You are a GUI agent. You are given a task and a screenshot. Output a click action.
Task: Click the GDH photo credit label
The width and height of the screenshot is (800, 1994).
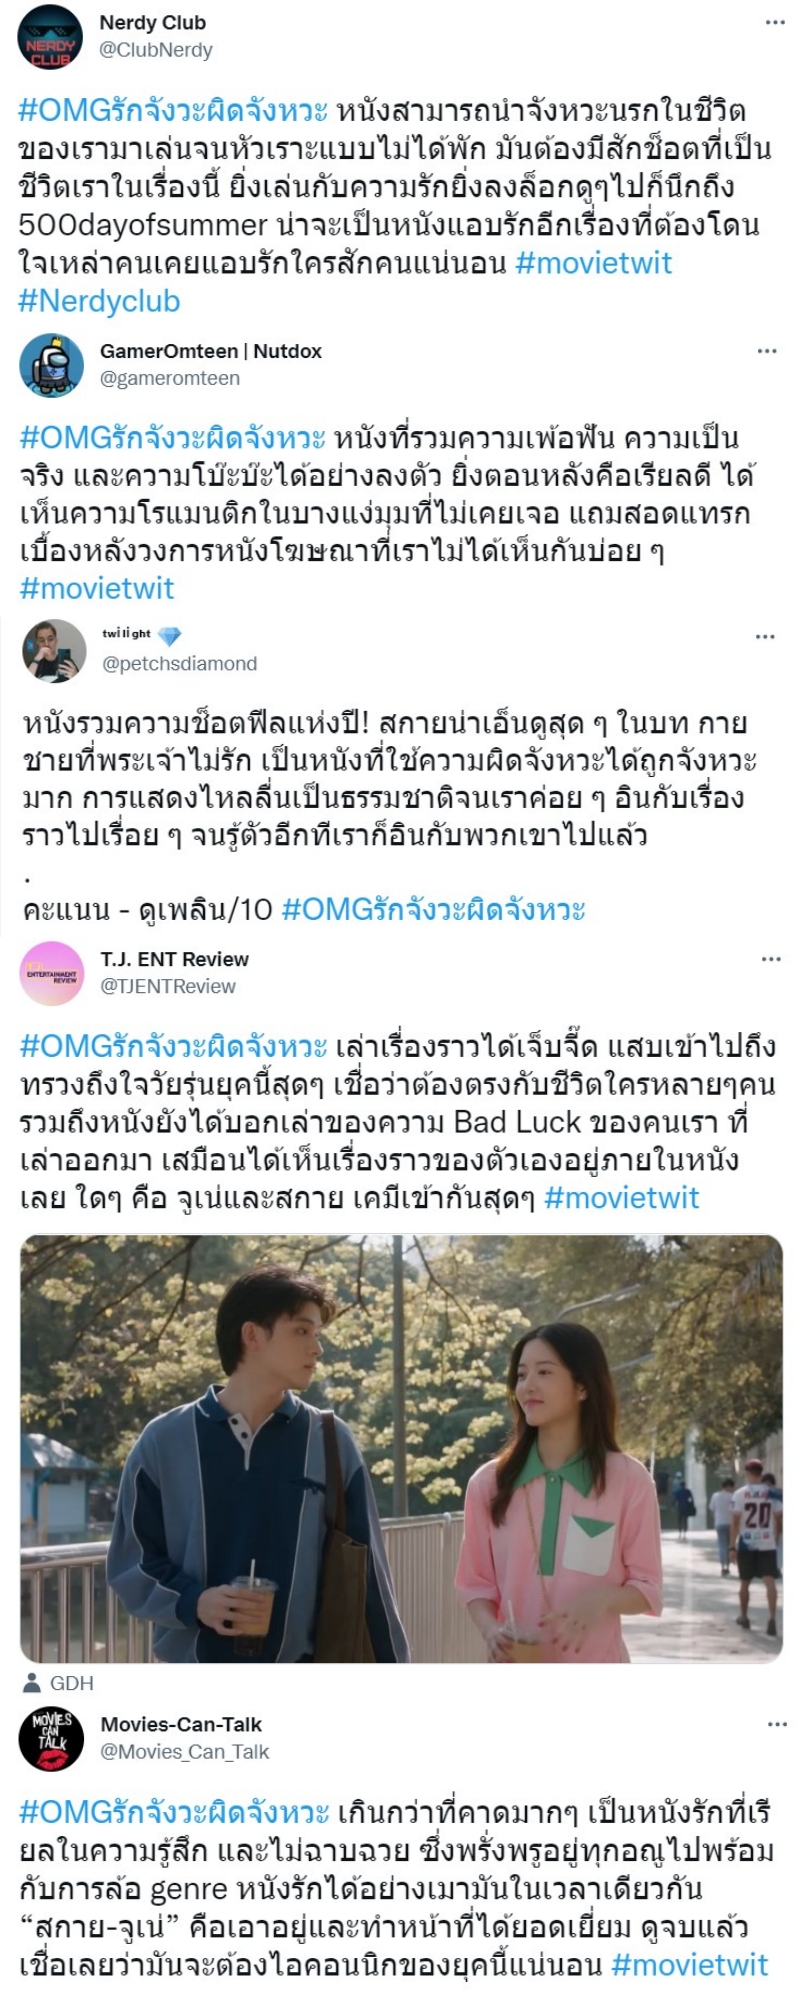[x=72, y=1683]
